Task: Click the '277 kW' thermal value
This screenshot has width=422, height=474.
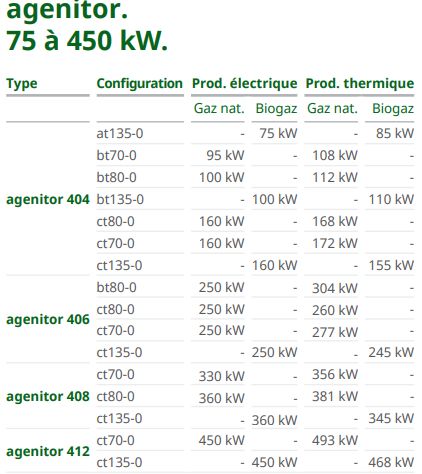Action: click(335, 332)
